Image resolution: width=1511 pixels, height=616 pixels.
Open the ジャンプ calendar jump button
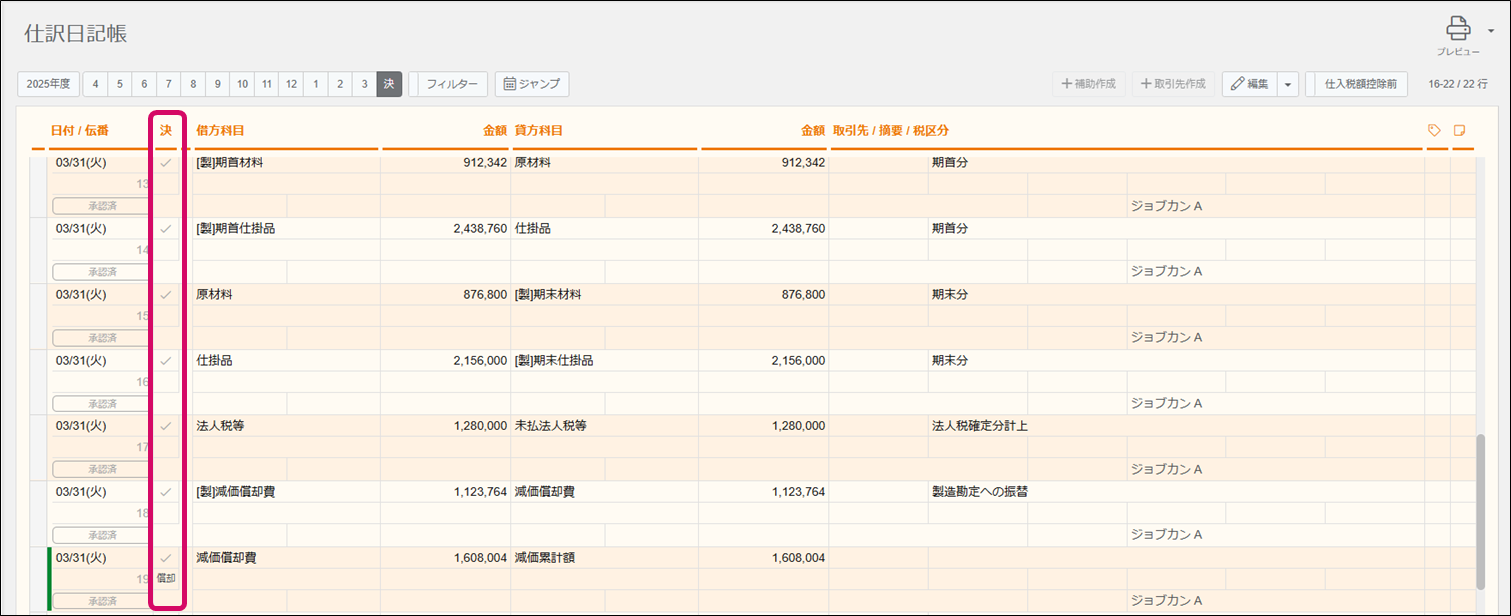click(x=532, y=85)
